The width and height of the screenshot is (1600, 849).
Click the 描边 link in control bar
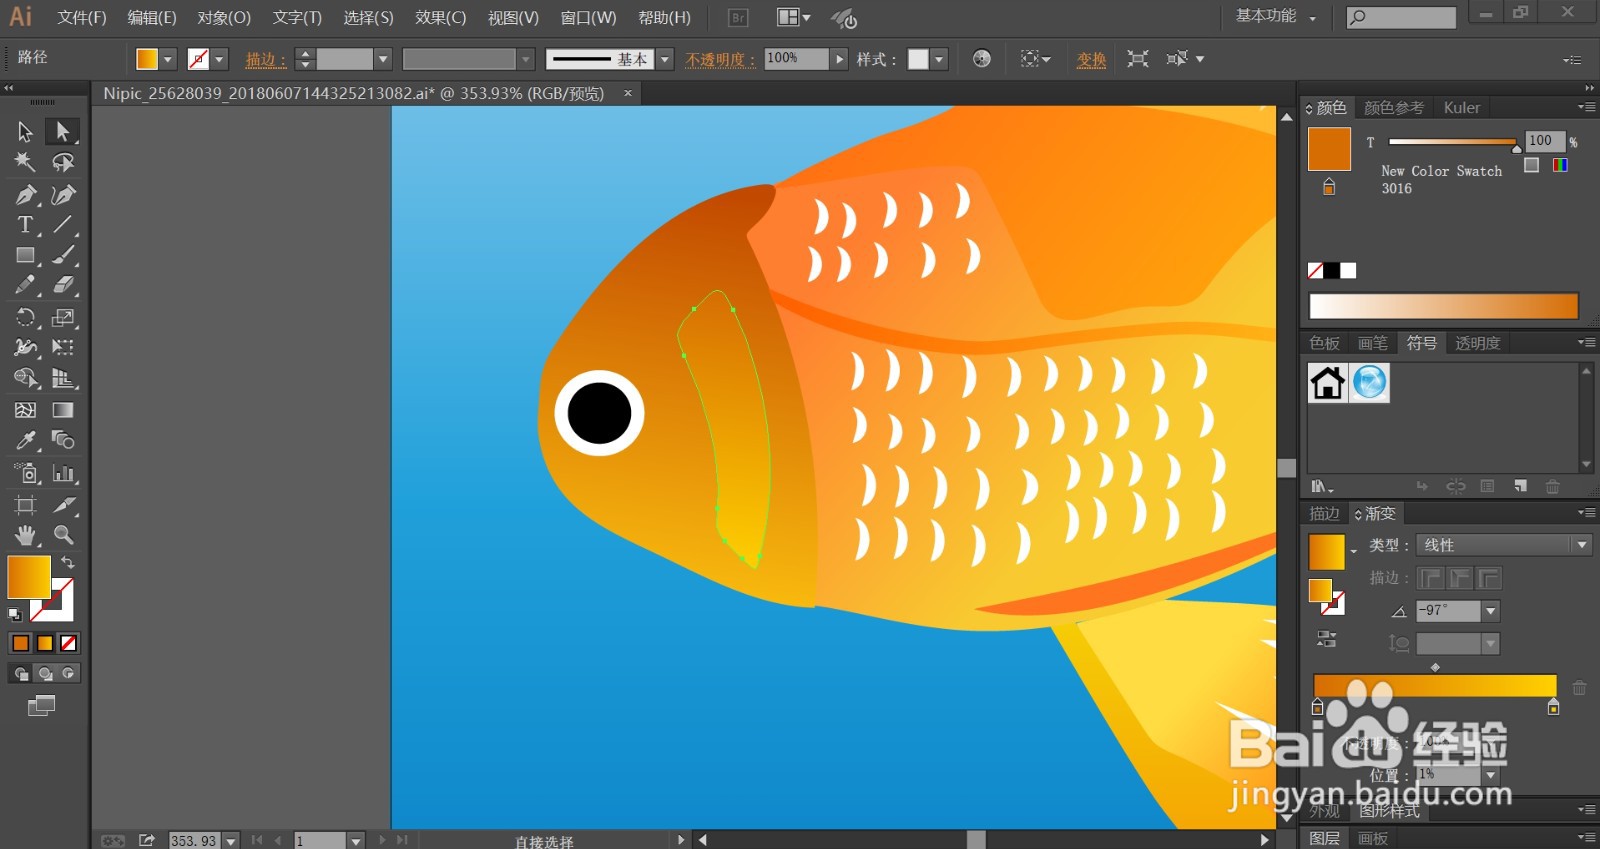[x=265, y=60]
